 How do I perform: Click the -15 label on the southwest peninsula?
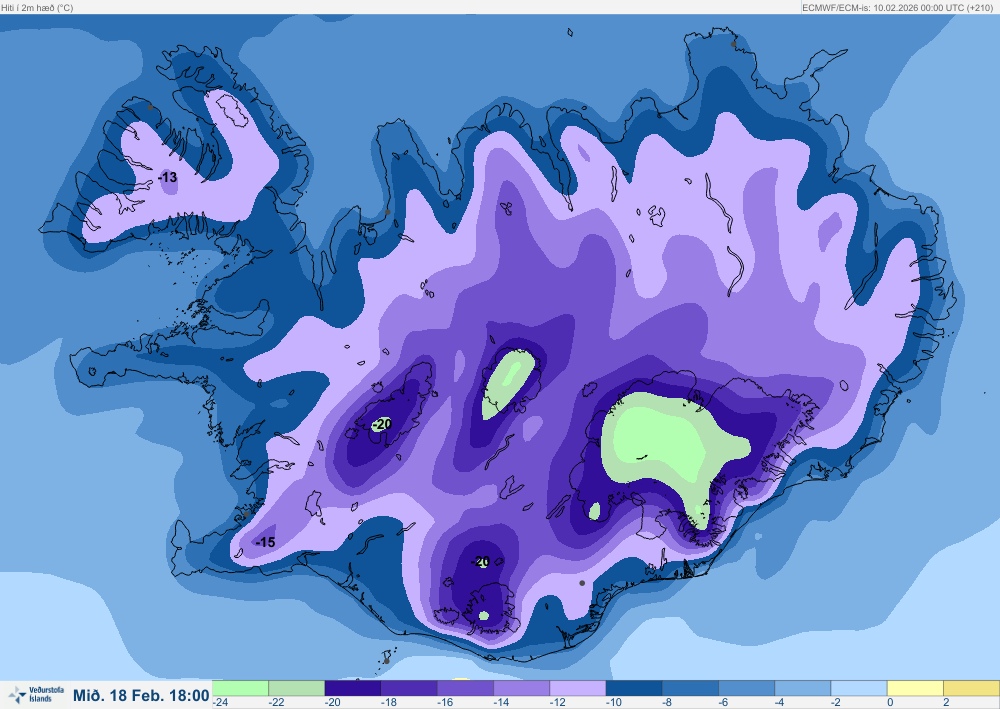coord(265,542)
